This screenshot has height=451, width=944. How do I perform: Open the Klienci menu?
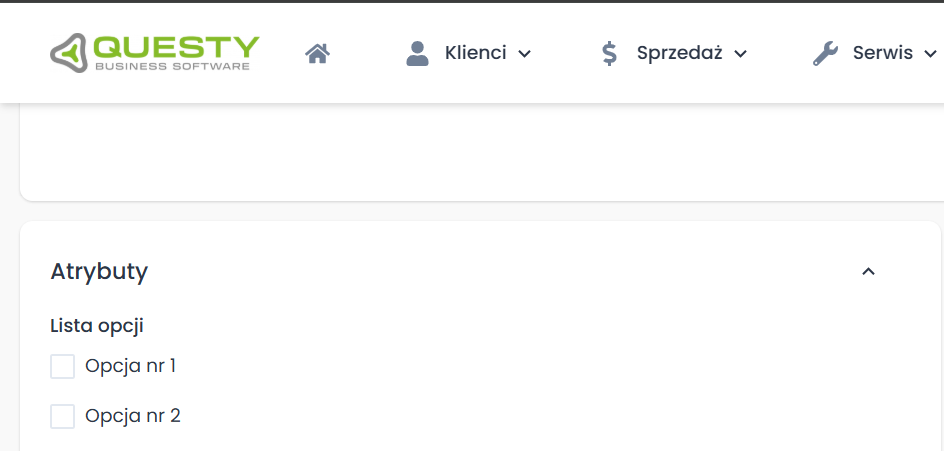[x=476, y=53]
